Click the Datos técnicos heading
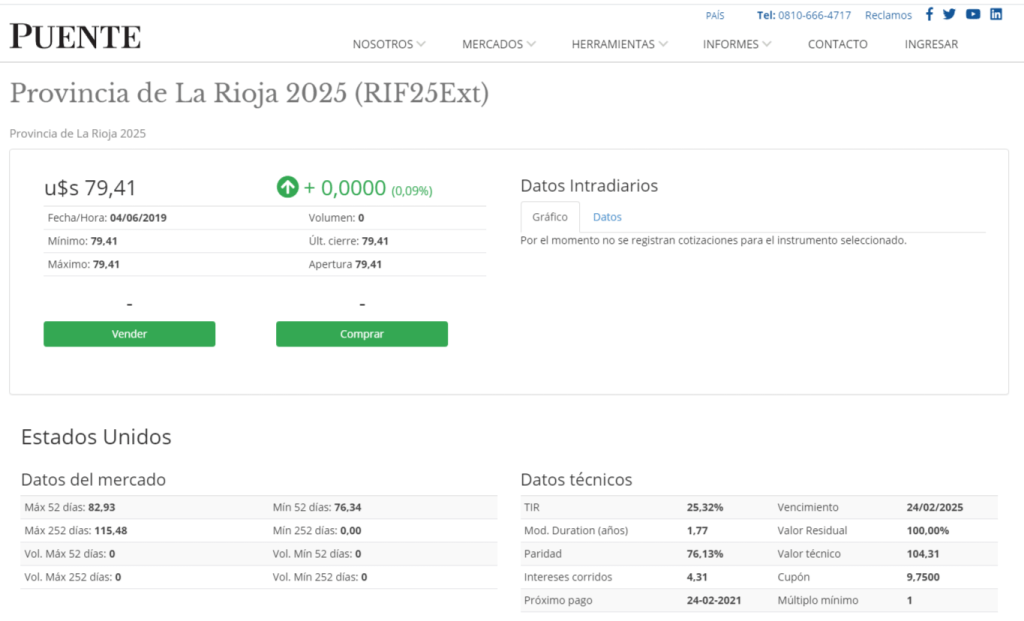1024x621 pixels. [x=577, y=479]
